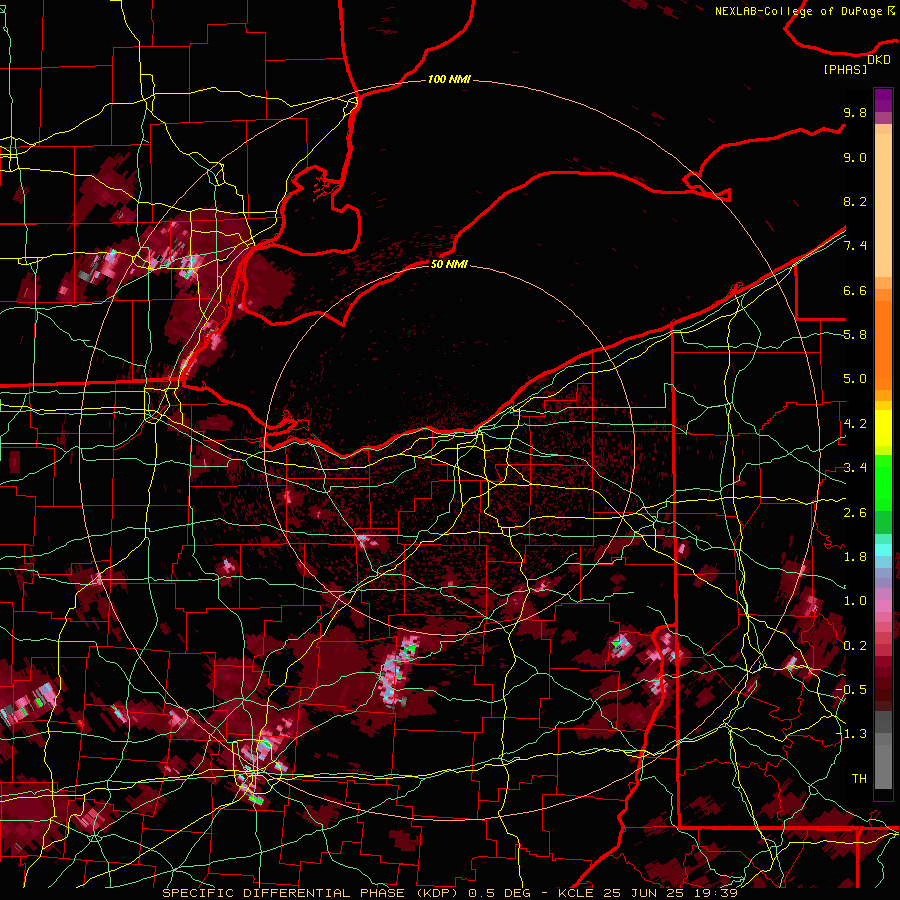
Task: Select the DKD label above the color bar
Action: point(879,60)
